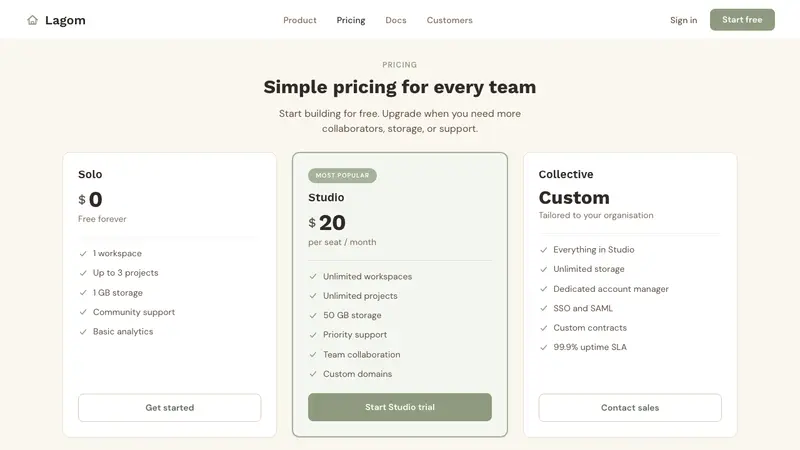Click the $20 Studio price
800x450 pixels.
[327, 222]
